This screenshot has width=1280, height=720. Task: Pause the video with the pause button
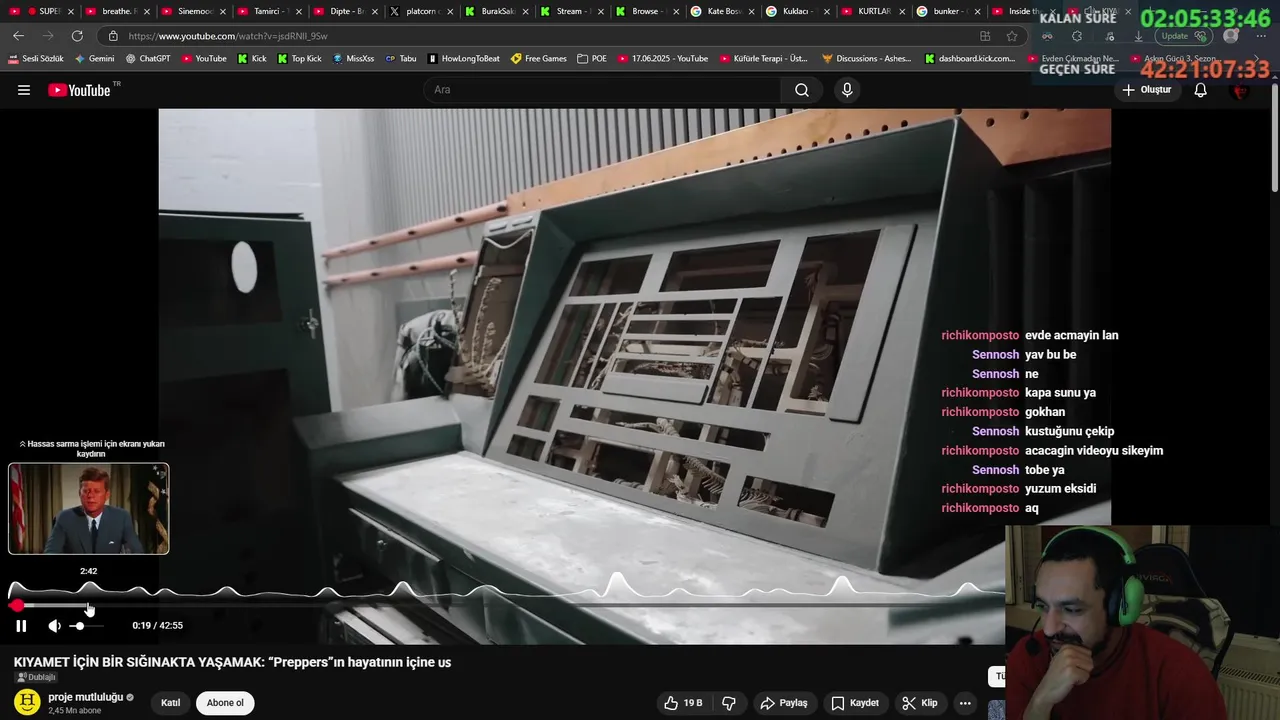(21, 626)
